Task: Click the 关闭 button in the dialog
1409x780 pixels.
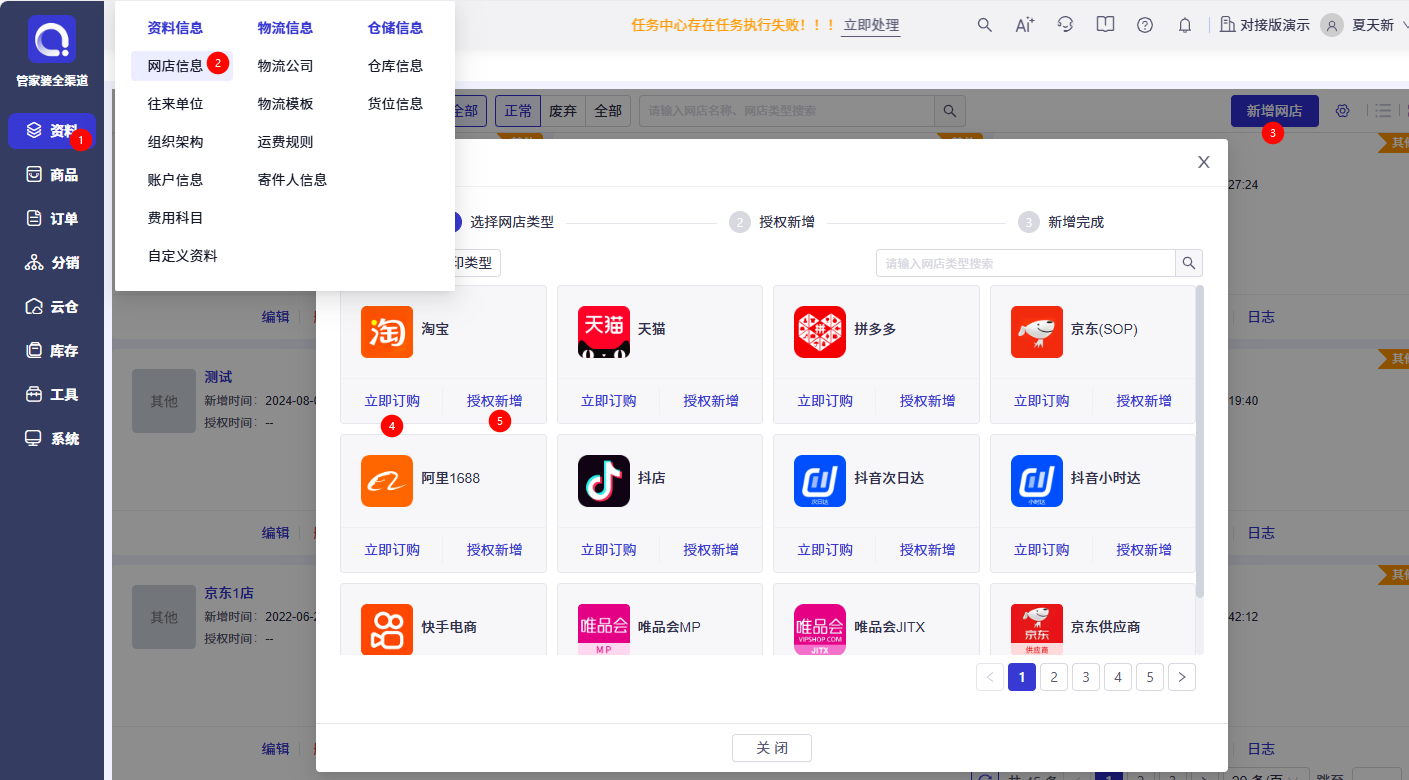Action: 772,748
